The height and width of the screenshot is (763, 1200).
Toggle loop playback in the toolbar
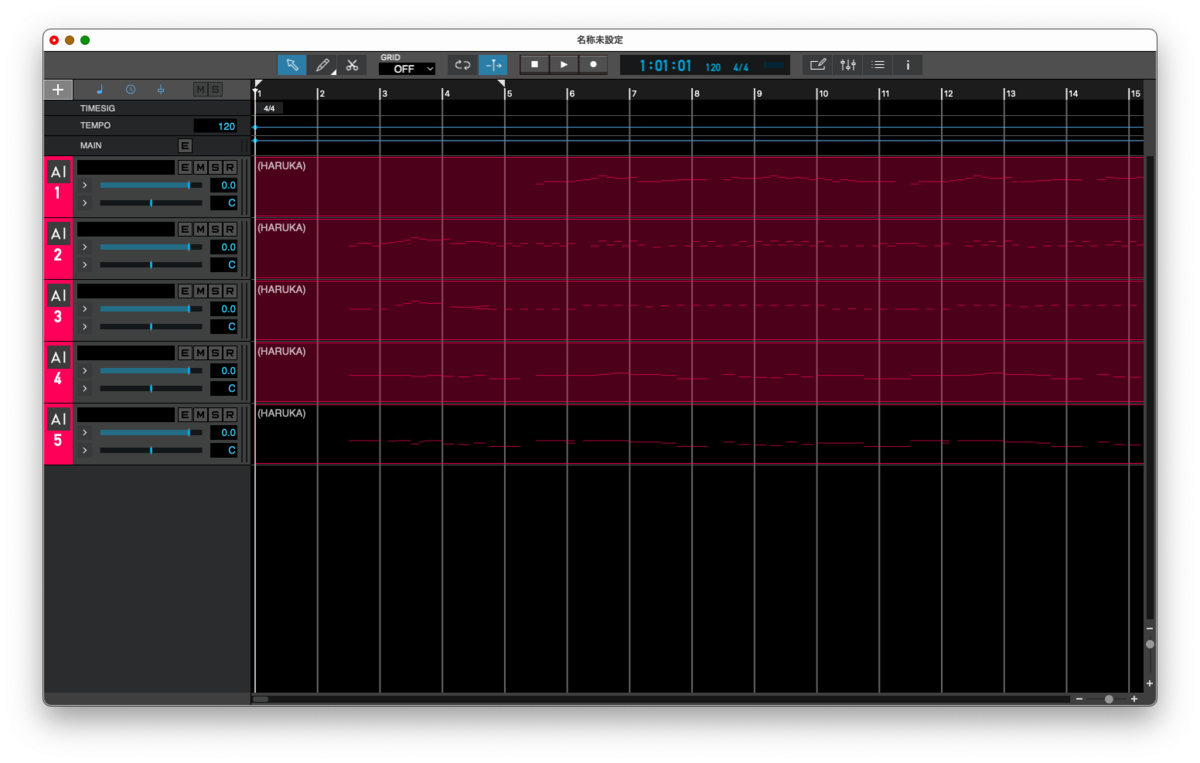point(462,65)
